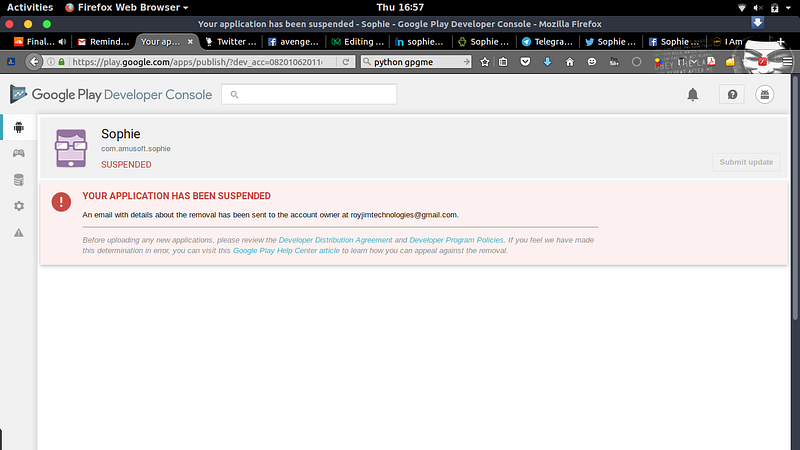Click the red suspension error icon
The image size is (800, 450).
click(61, 202)
